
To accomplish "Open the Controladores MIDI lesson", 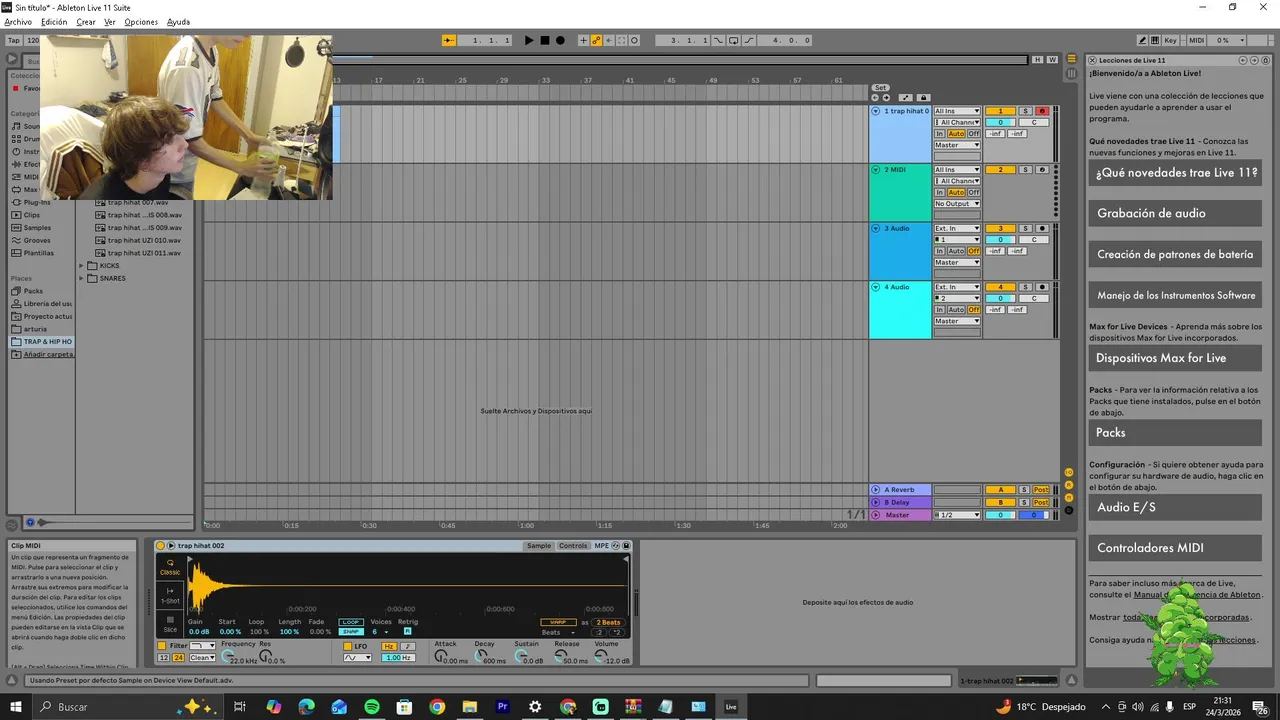I will click(1175, 548).
